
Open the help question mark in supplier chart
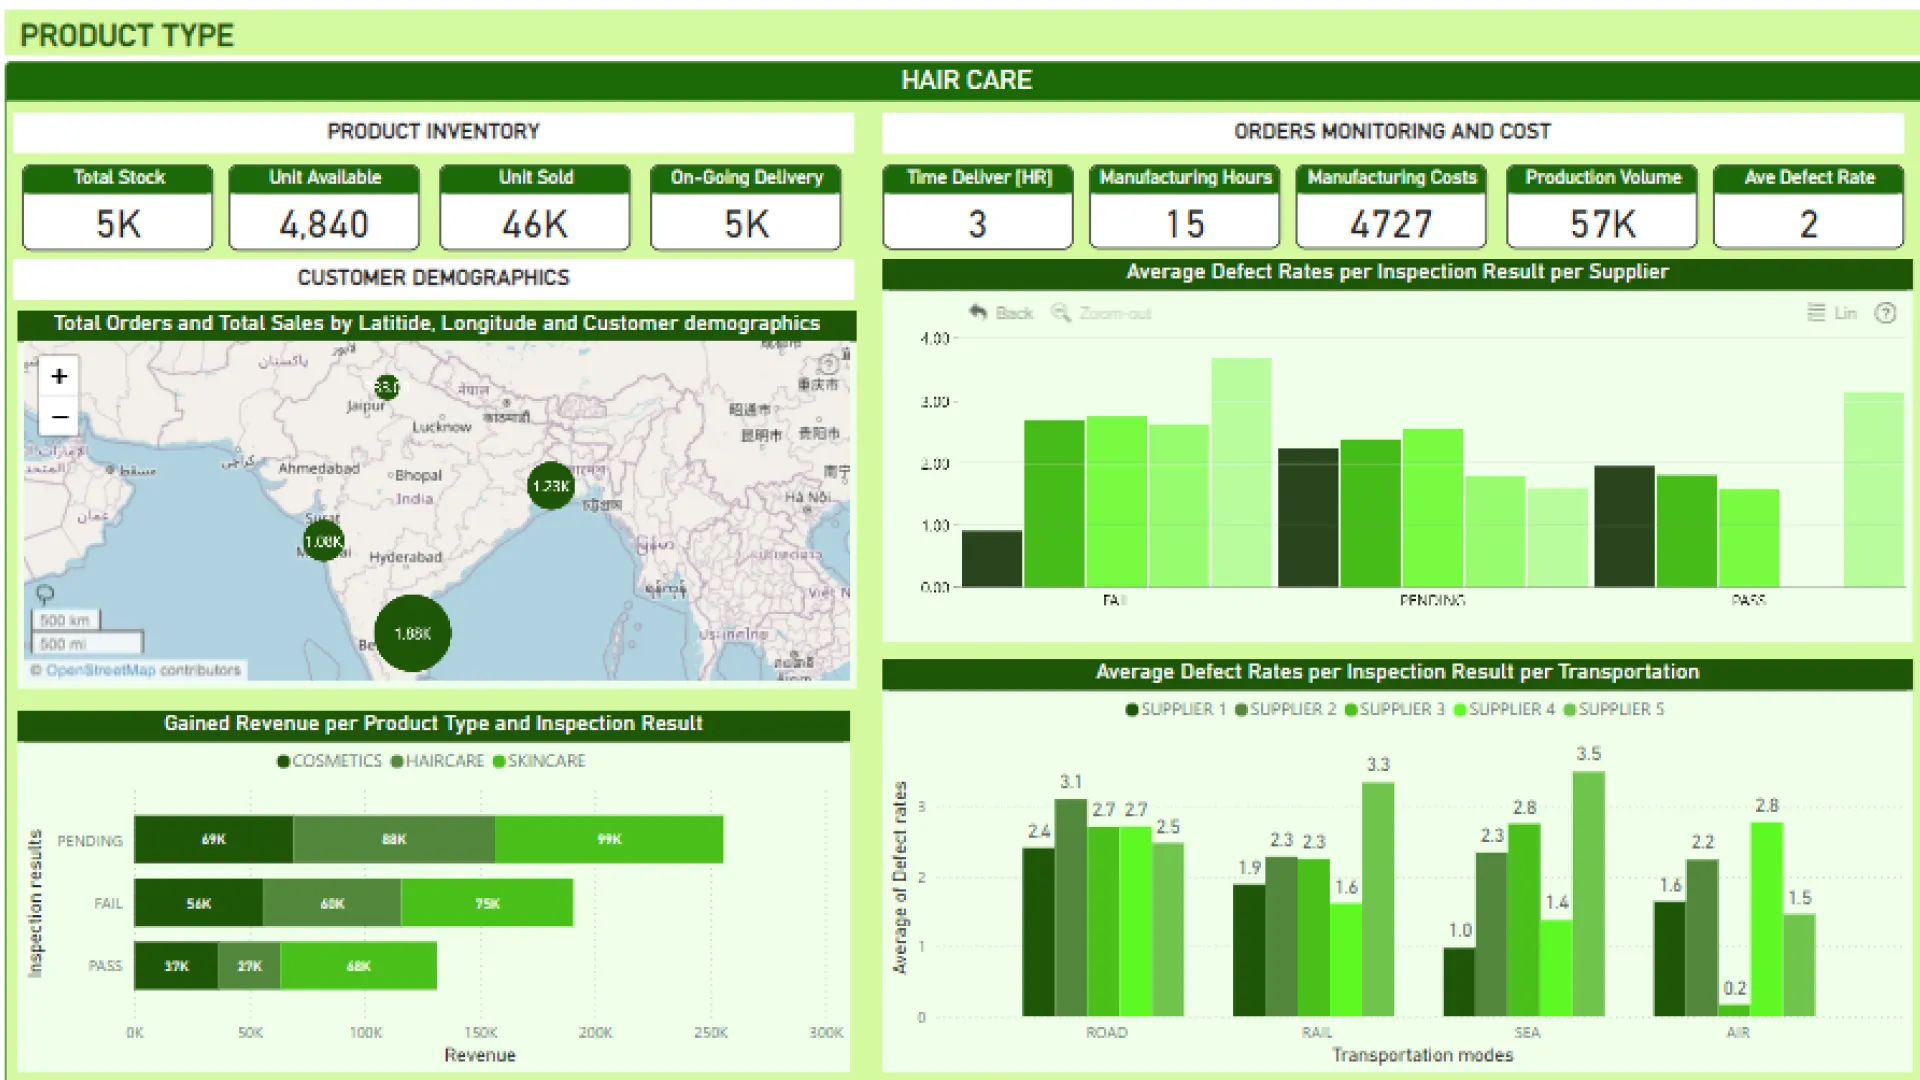[1885, 313]
